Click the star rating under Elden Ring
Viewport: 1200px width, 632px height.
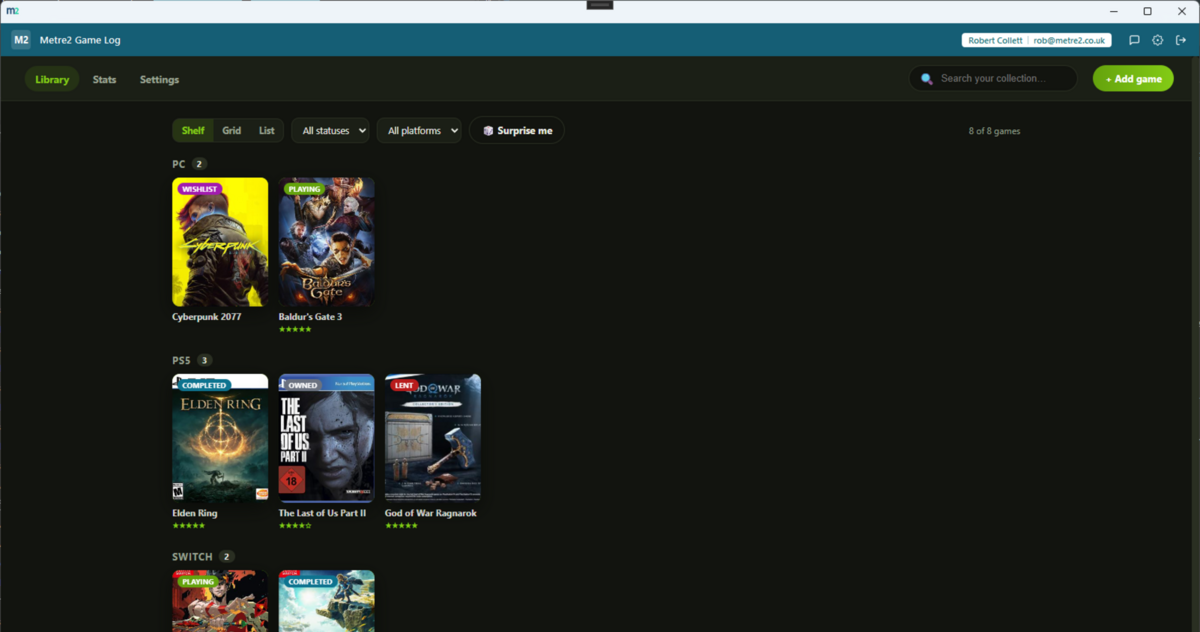pos(188,525)
